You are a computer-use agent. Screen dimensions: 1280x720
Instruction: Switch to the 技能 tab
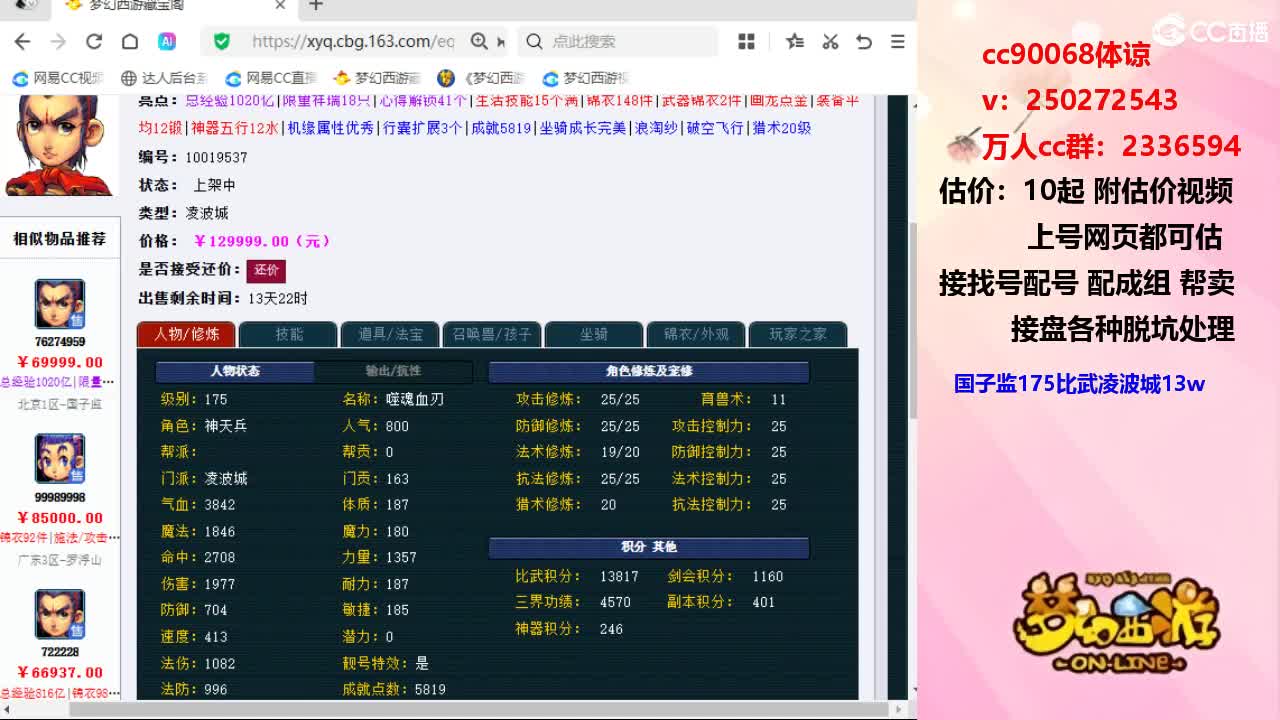(x=289, y=334)
